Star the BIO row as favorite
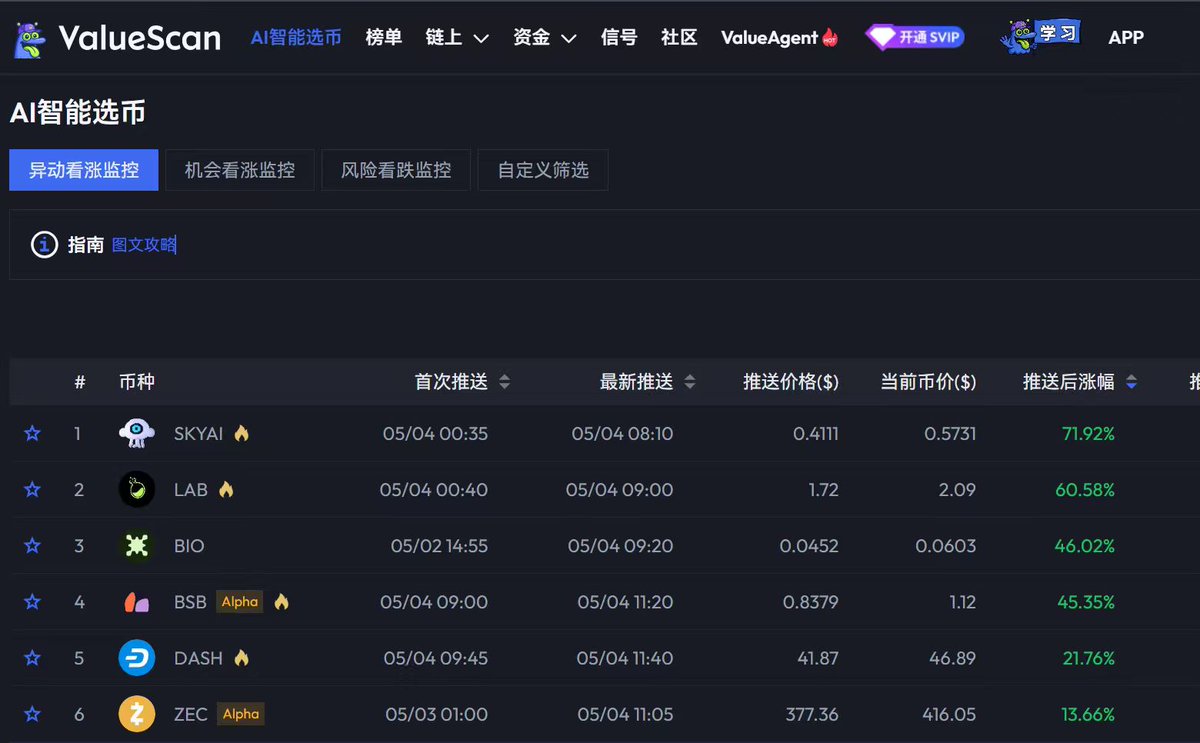Image resolution: width=1200 pixels, height=743 pixels. click(x=32, y=546)
